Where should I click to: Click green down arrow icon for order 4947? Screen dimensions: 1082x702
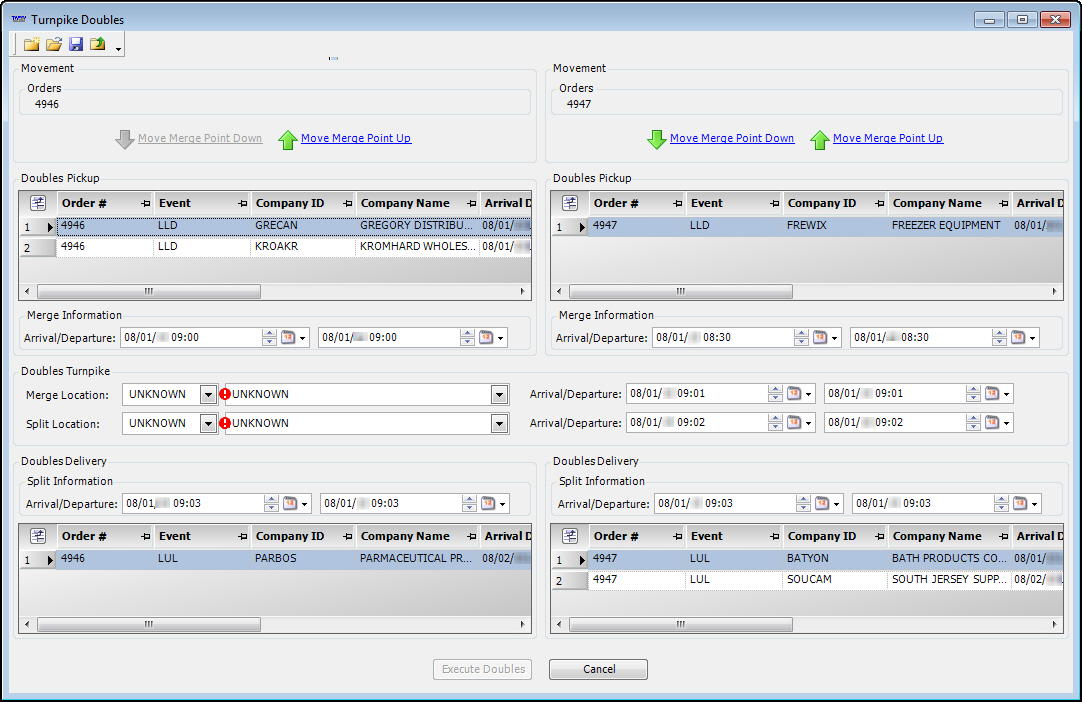tap(657, 139)
